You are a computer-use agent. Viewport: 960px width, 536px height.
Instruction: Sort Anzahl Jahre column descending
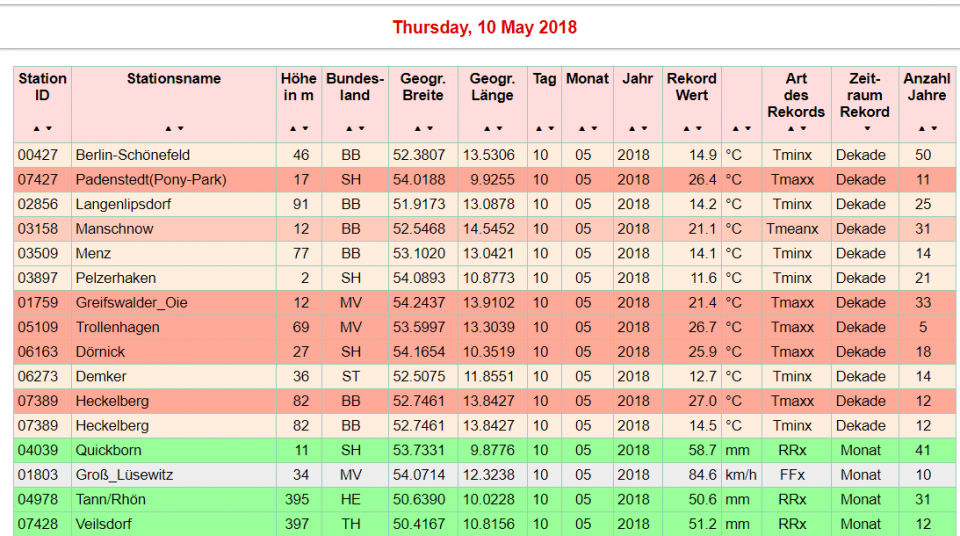click(933, 129)
